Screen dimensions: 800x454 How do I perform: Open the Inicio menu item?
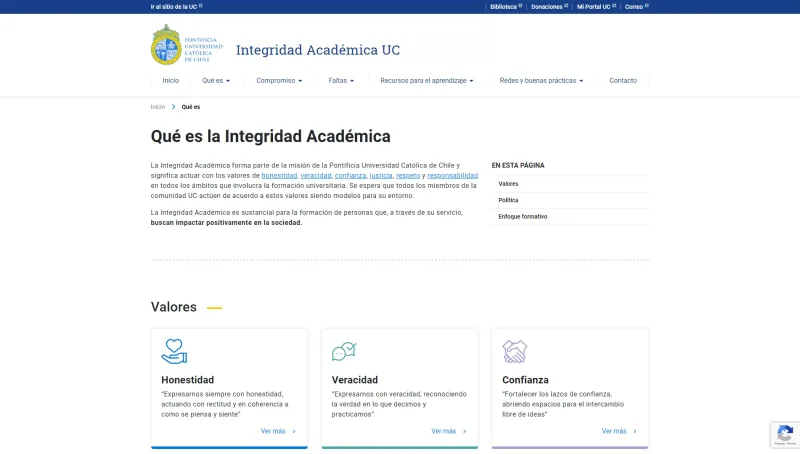[x=170, y=81]
